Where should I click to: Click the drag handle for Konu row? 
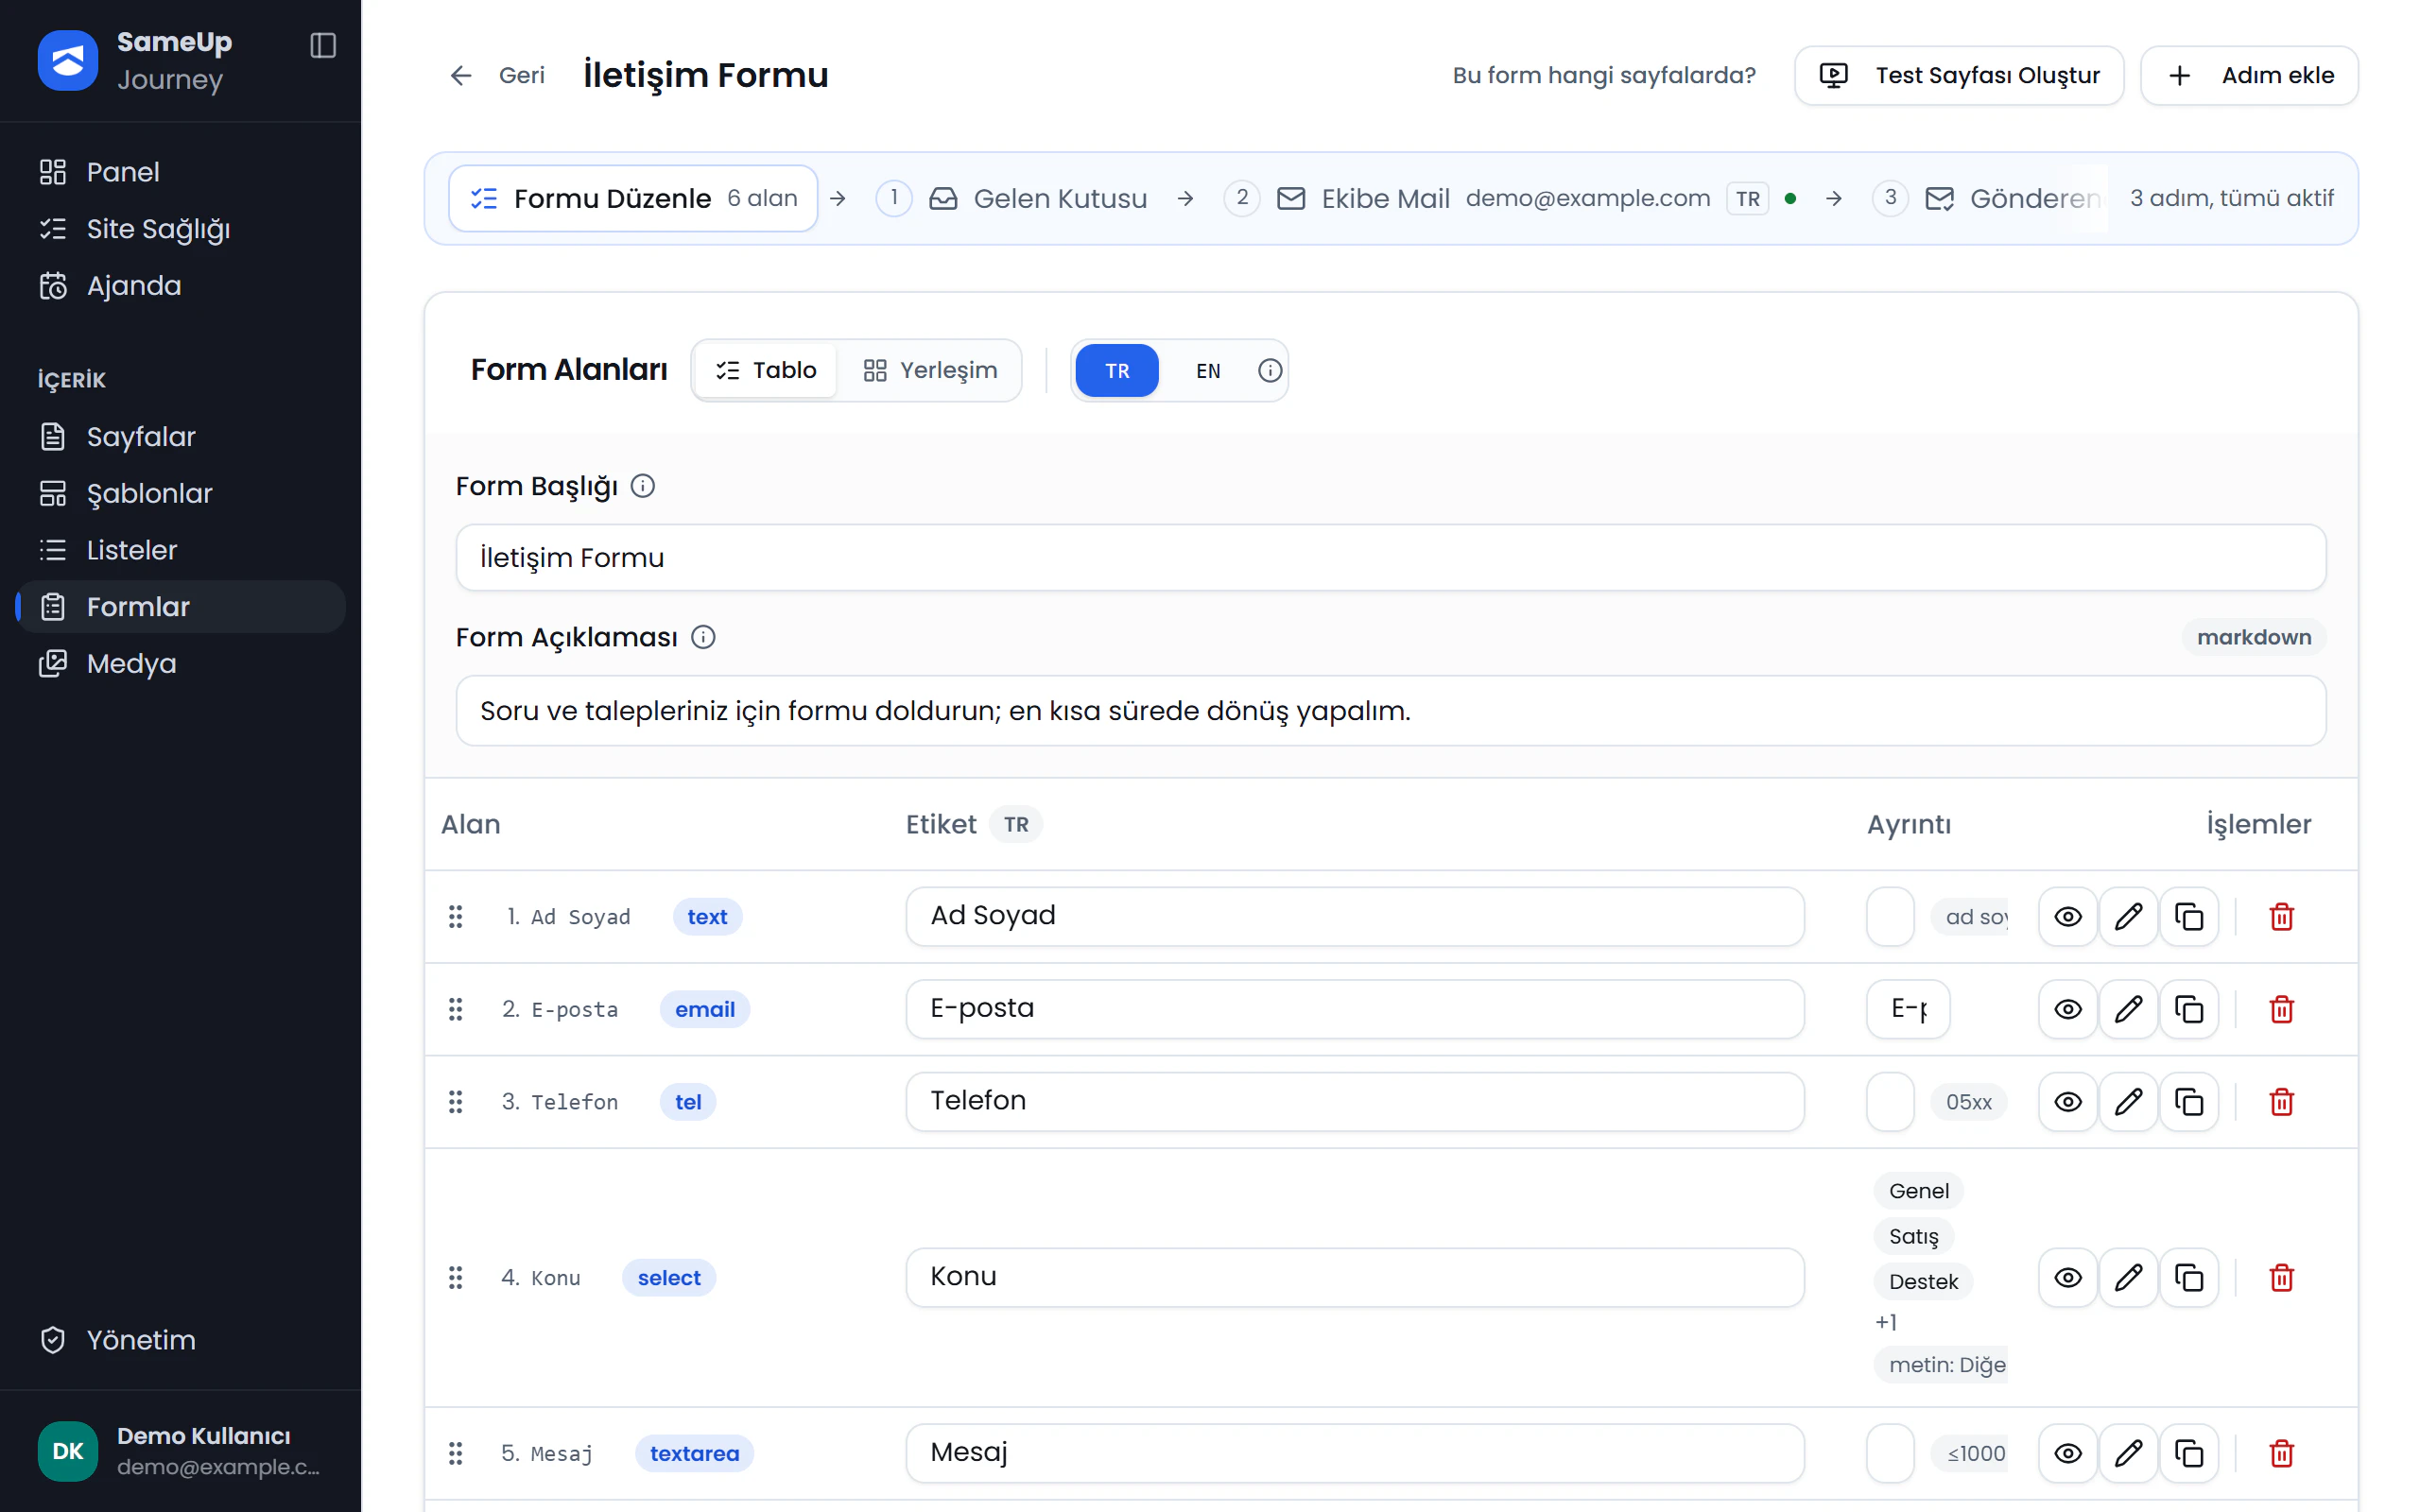click(x=455, y=1277)
